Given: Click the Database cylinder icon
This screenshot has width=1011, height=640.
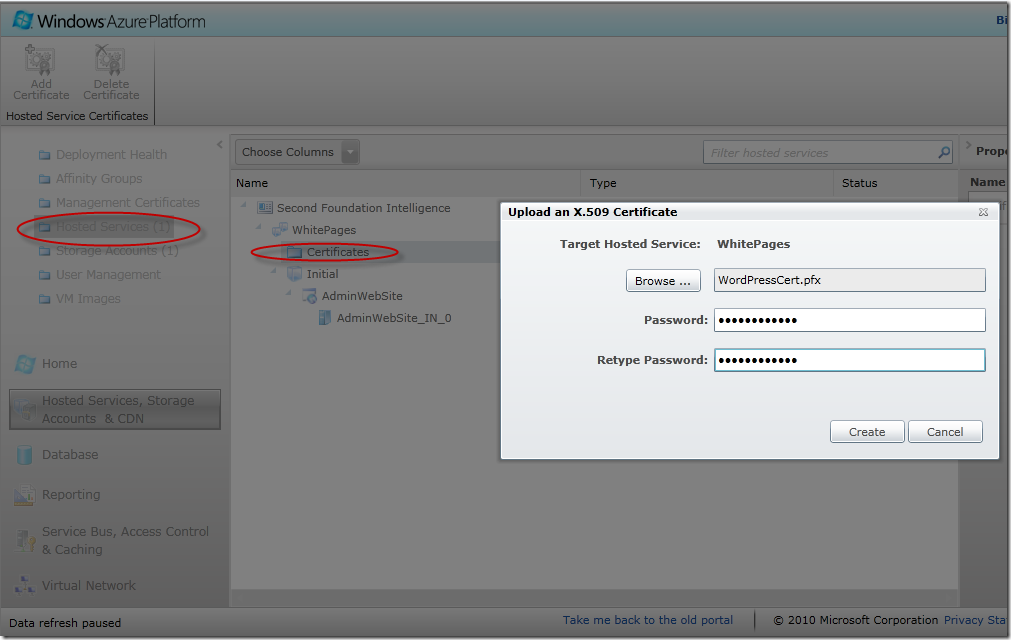Looking at the screenshot, I should 25,454.
